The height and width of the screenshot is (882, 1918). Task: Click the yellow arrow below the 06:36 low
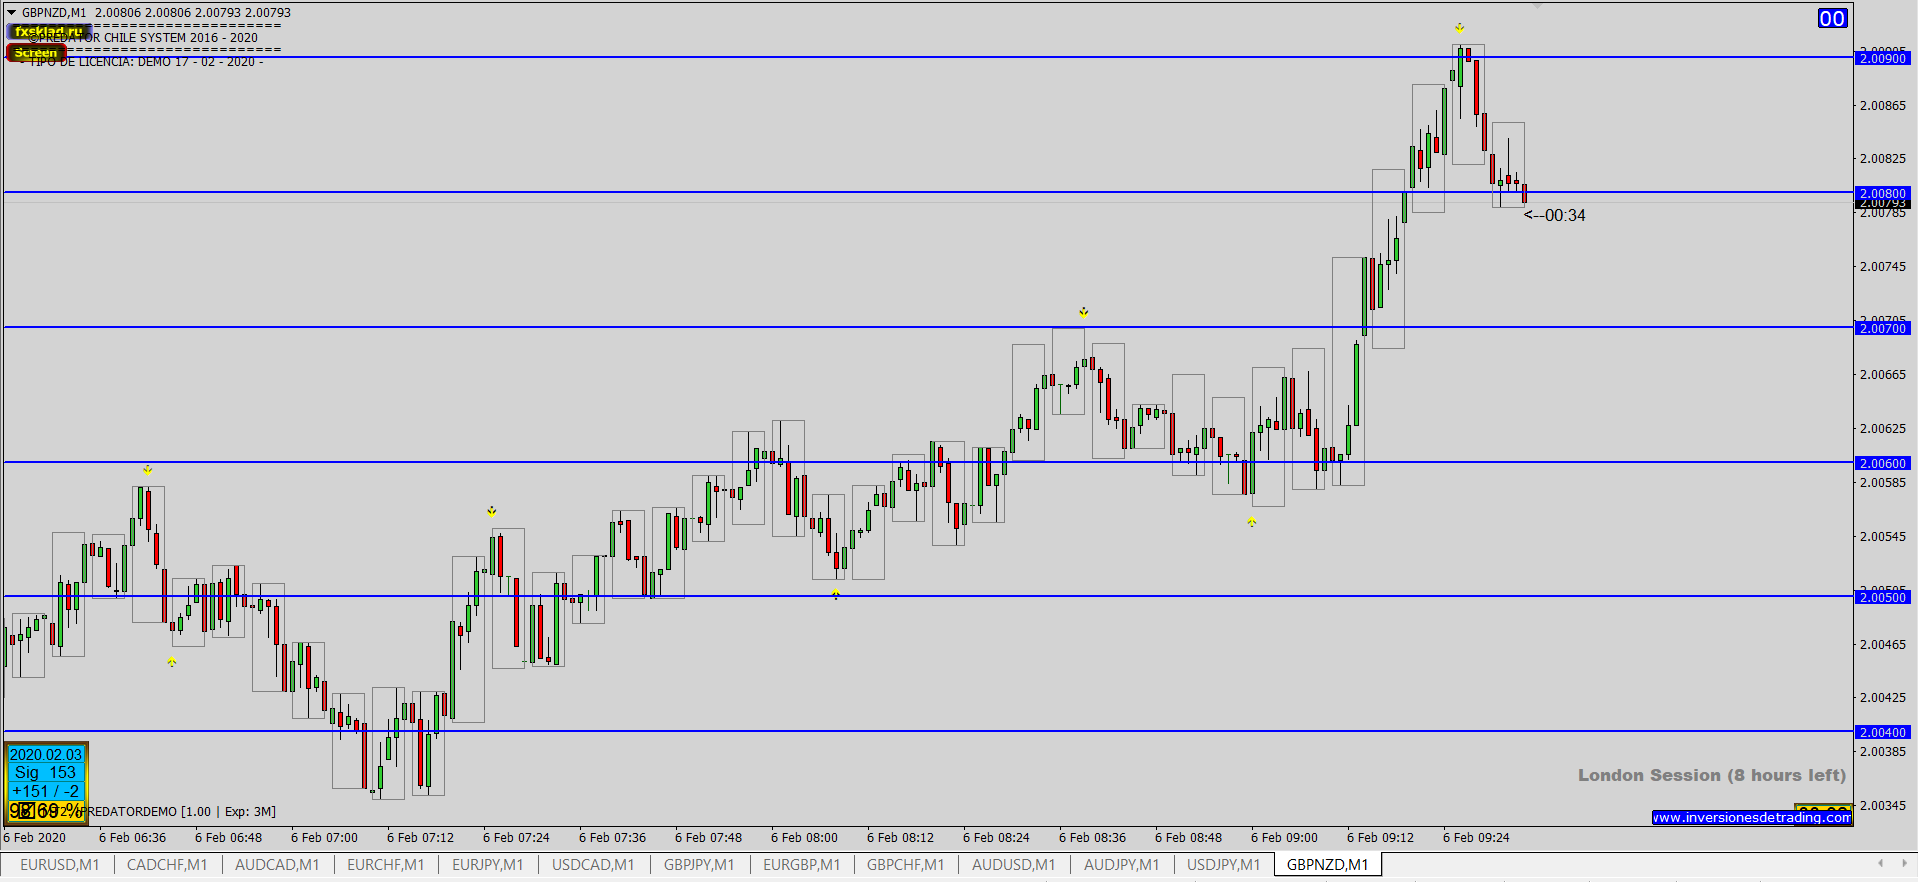171,662
